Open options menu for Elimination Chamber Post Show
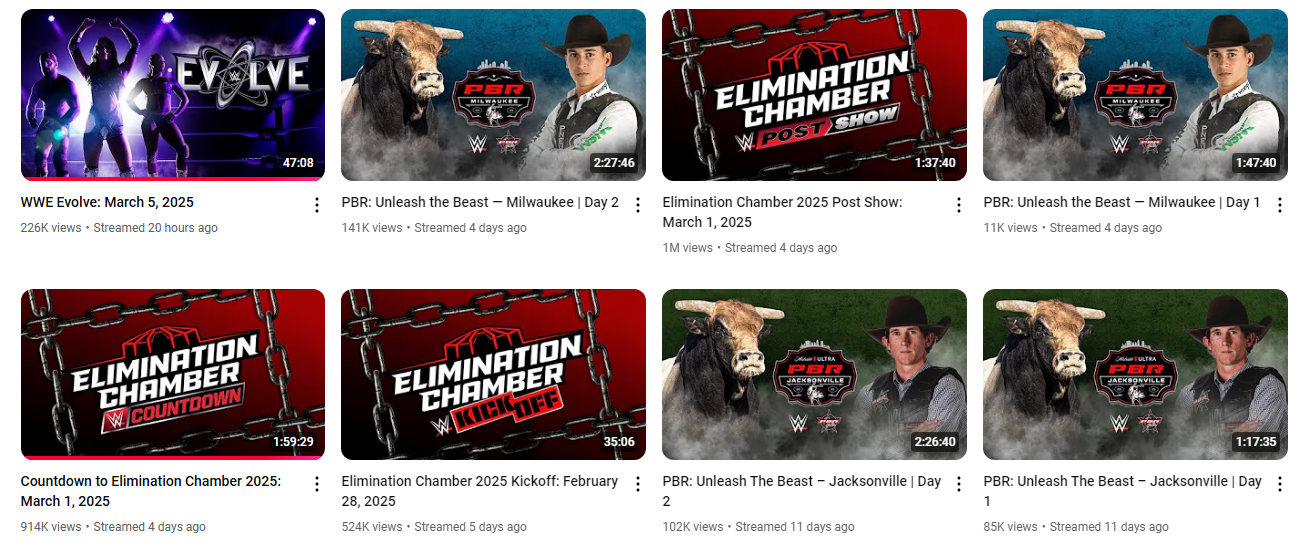This screenshot has height=551, width=1306. coord(959,205)
